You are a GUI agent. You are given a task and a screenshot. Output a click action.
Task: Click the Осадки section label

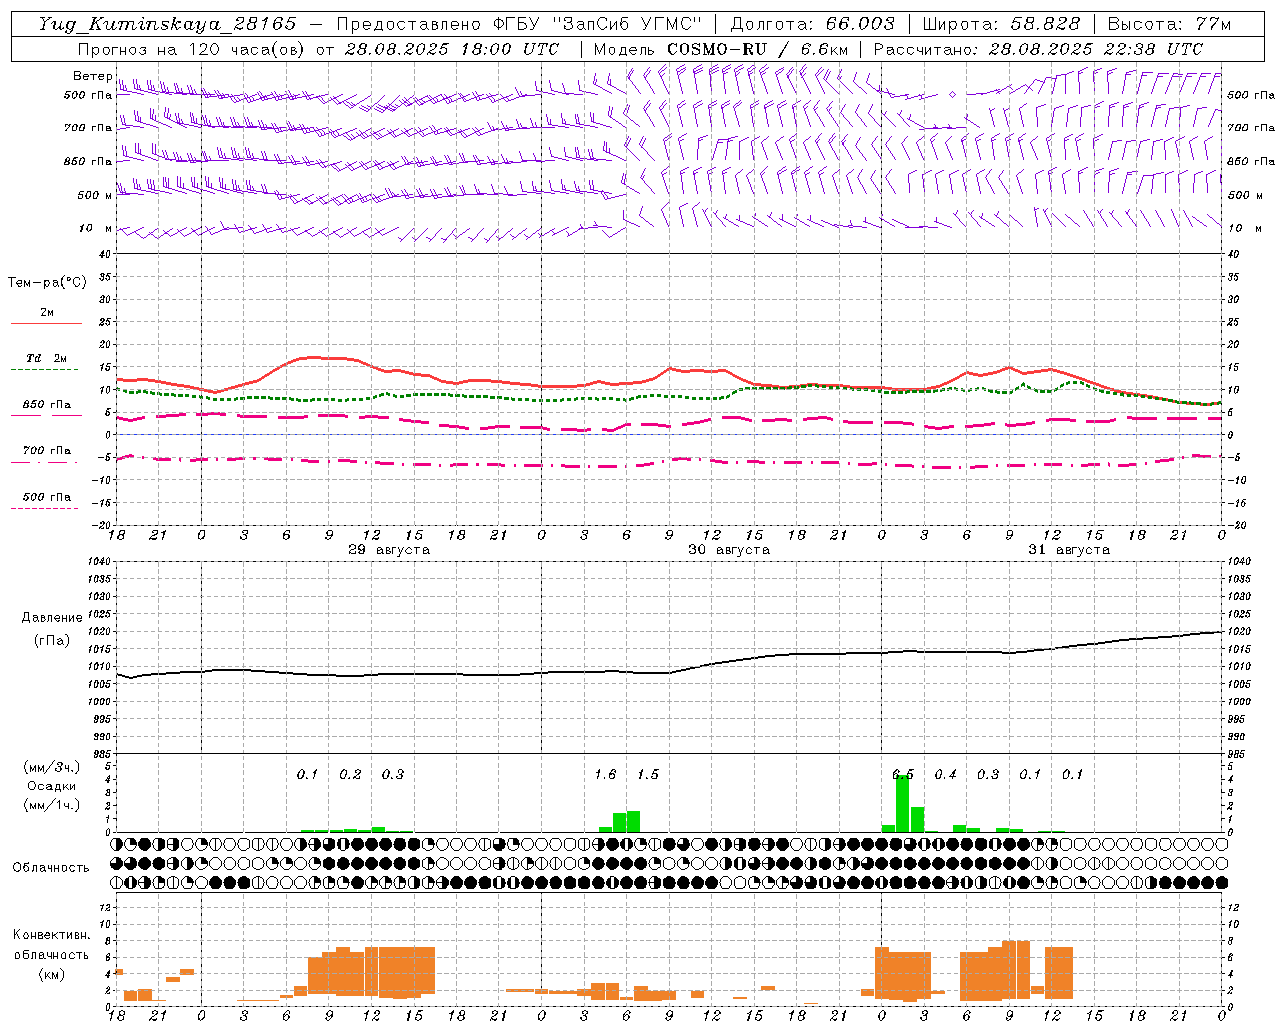coord(52,786)
